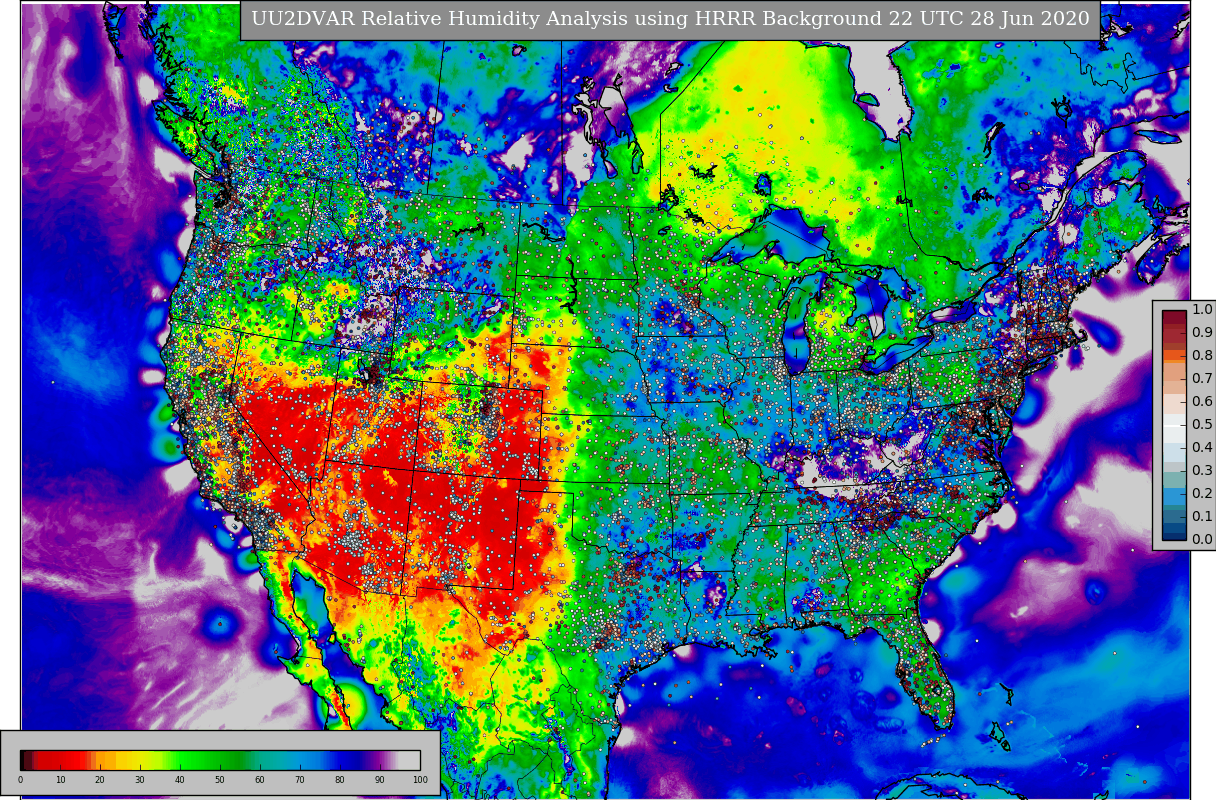Viewport: 1216px width, 800px height.
Task: Select the orange swatch near 0.8 on right colorbar
Action: coord(1174,355)
